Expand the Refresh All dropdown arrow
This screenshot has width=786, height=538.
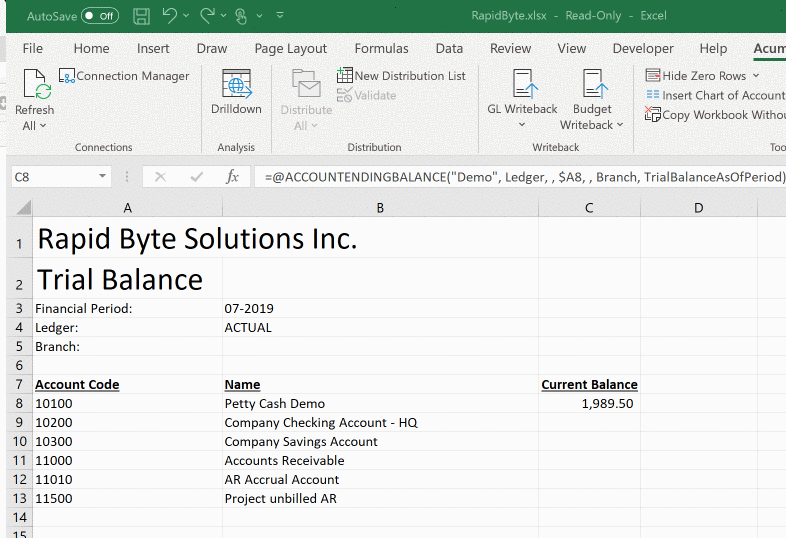coord(43,125)
